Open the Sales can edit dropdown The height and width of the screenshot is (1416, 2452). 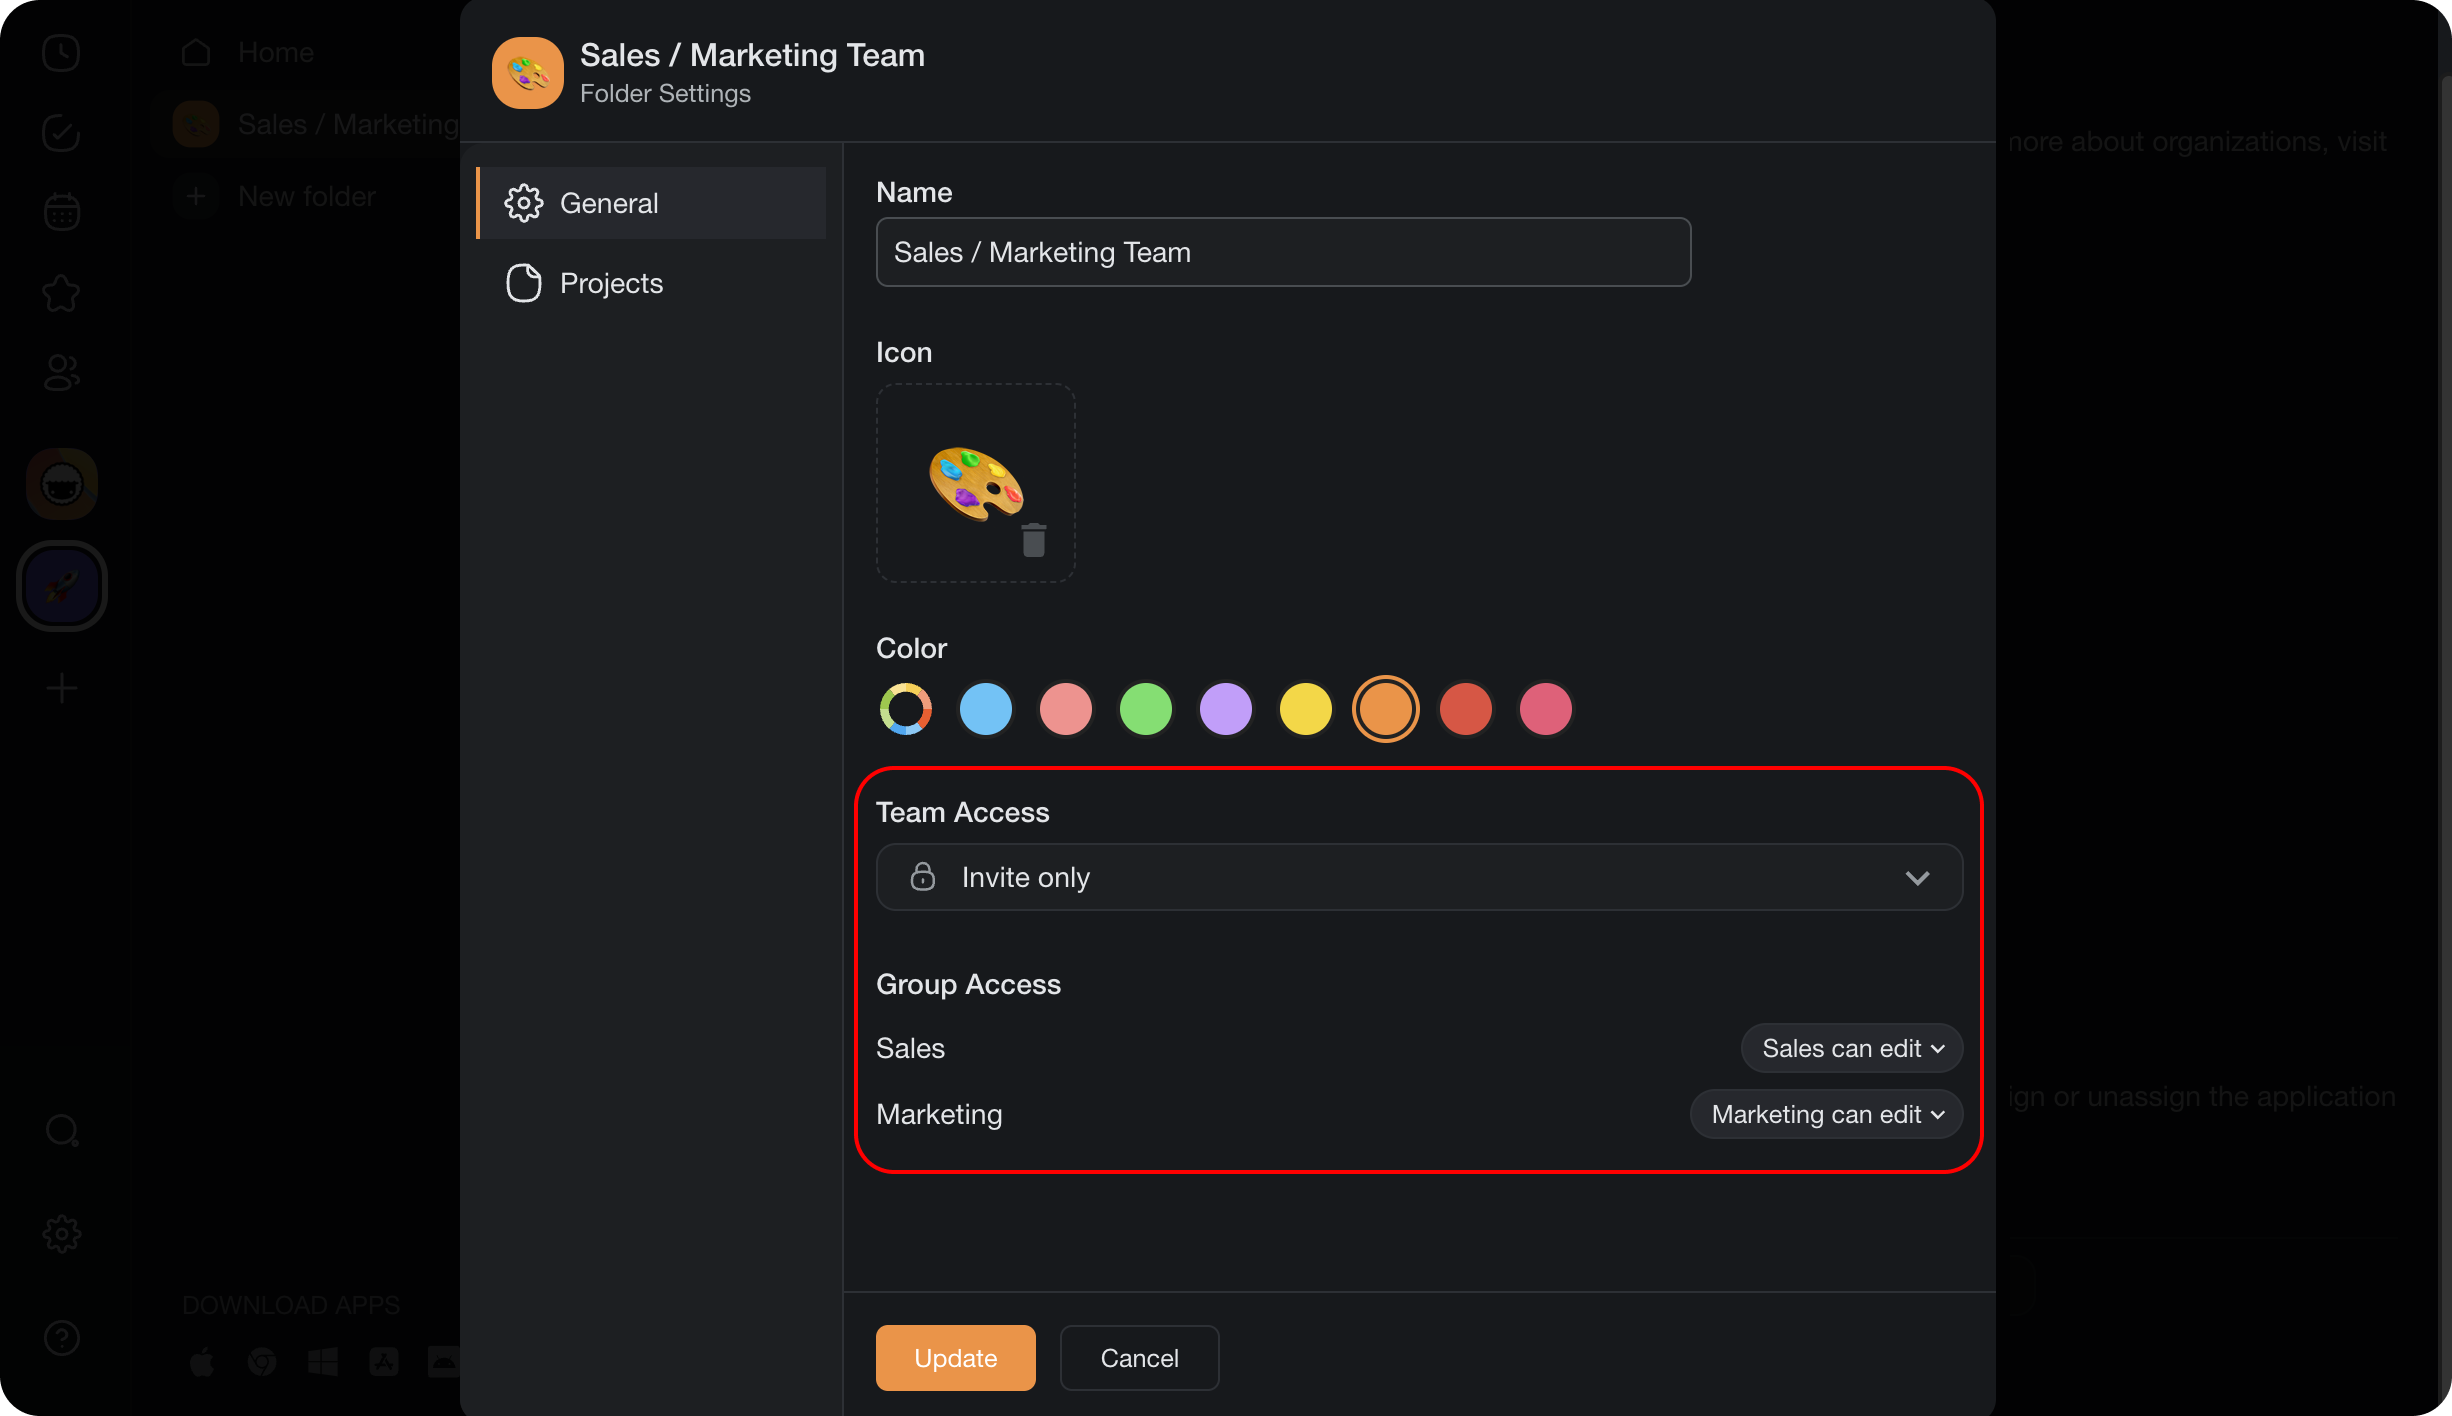coord(1851,1048)
